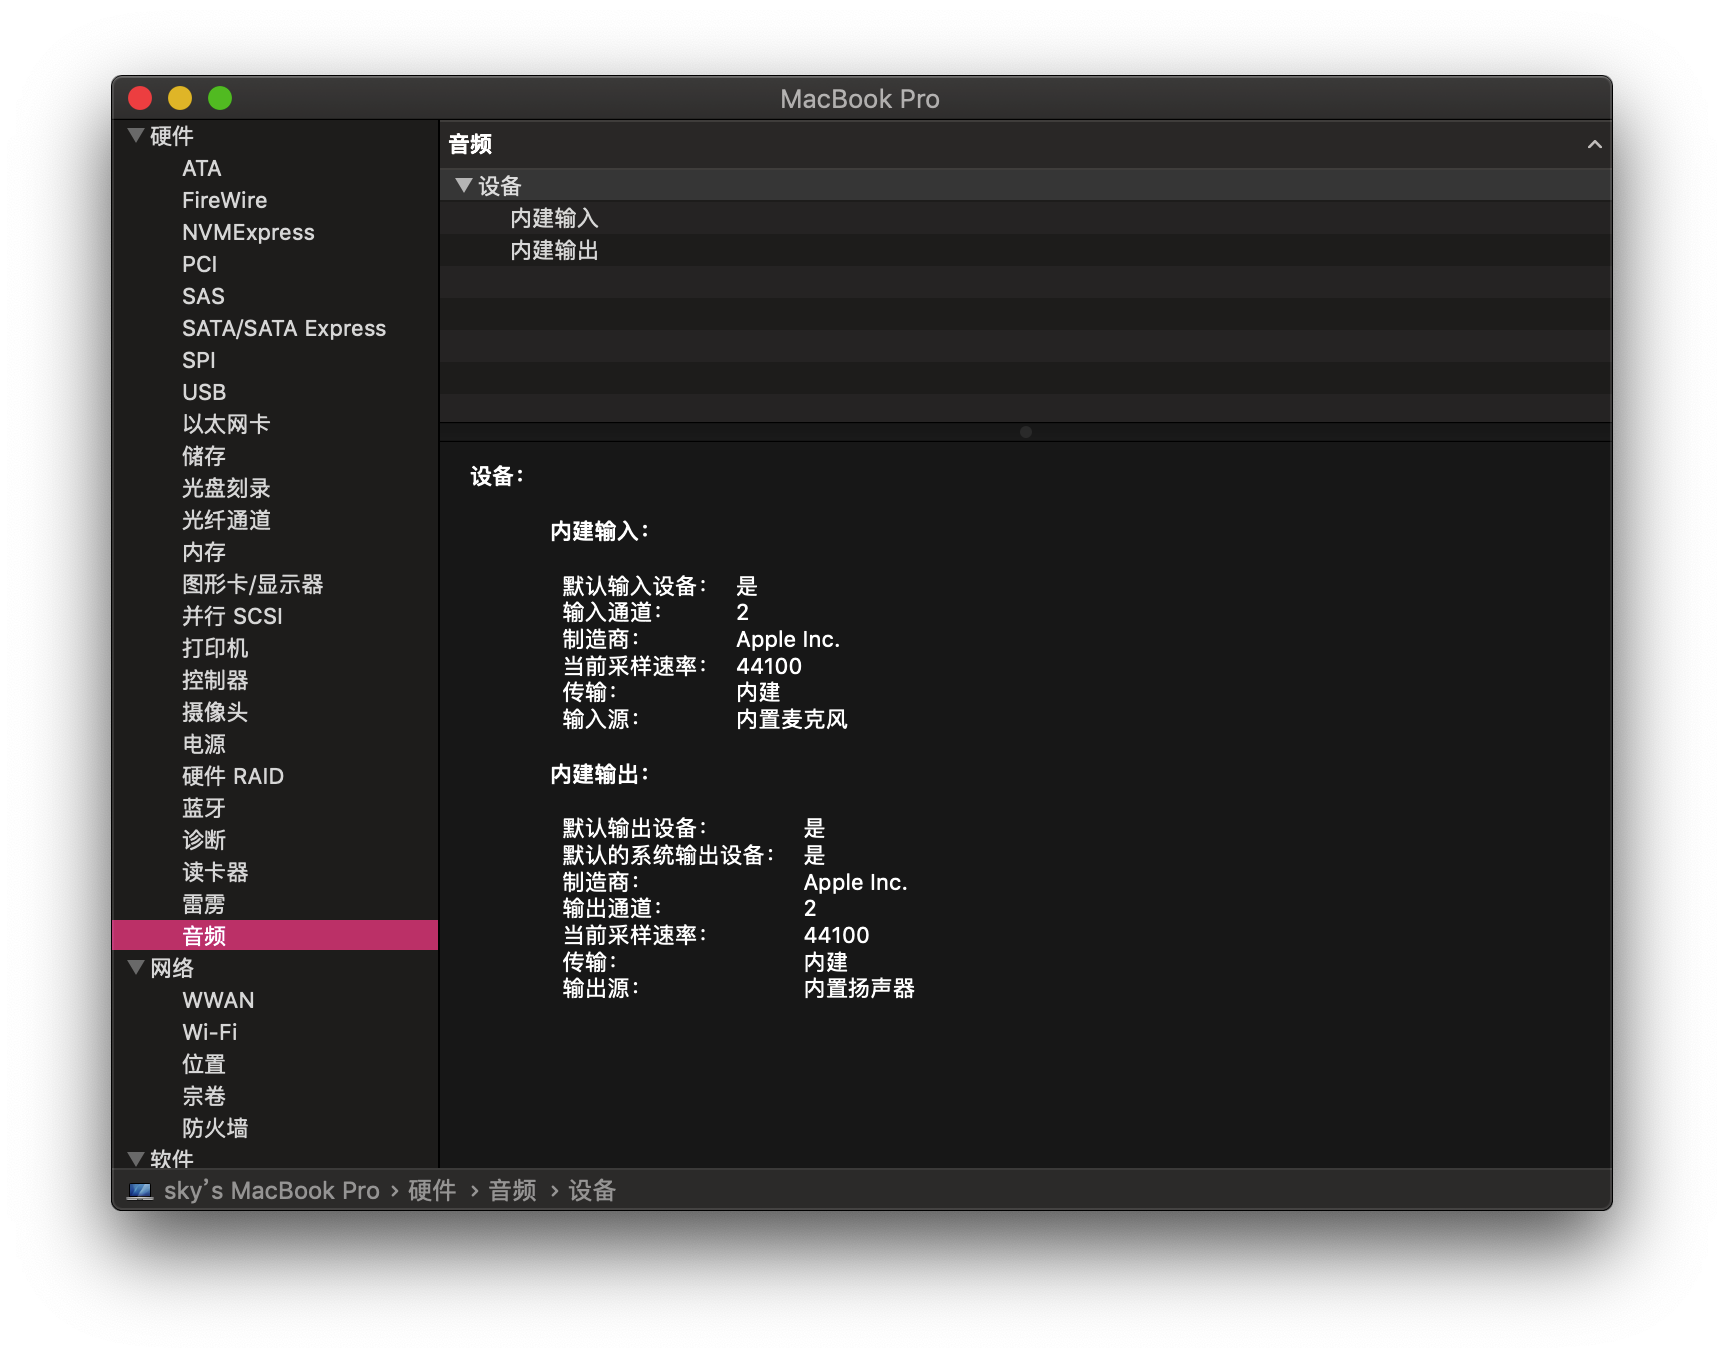Zoom window with green button
The height and width of the screenshot is (1358, 1724).
[220, 98]
